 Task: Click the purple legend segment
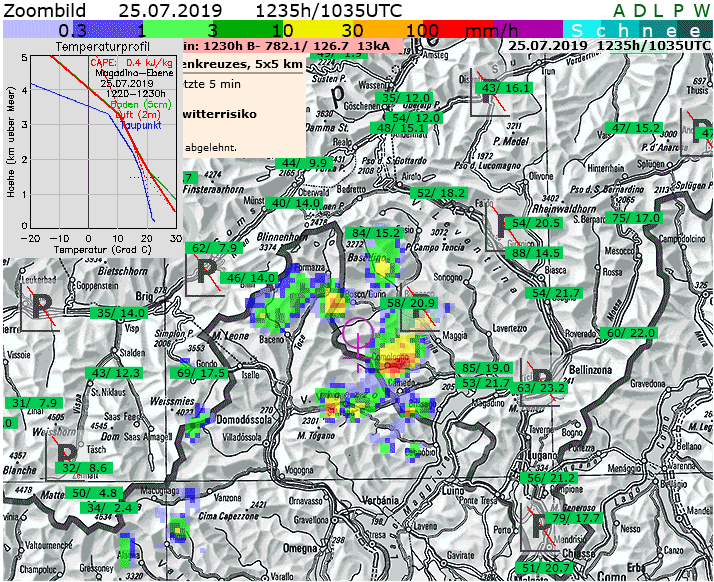click(x=528, y=29)
